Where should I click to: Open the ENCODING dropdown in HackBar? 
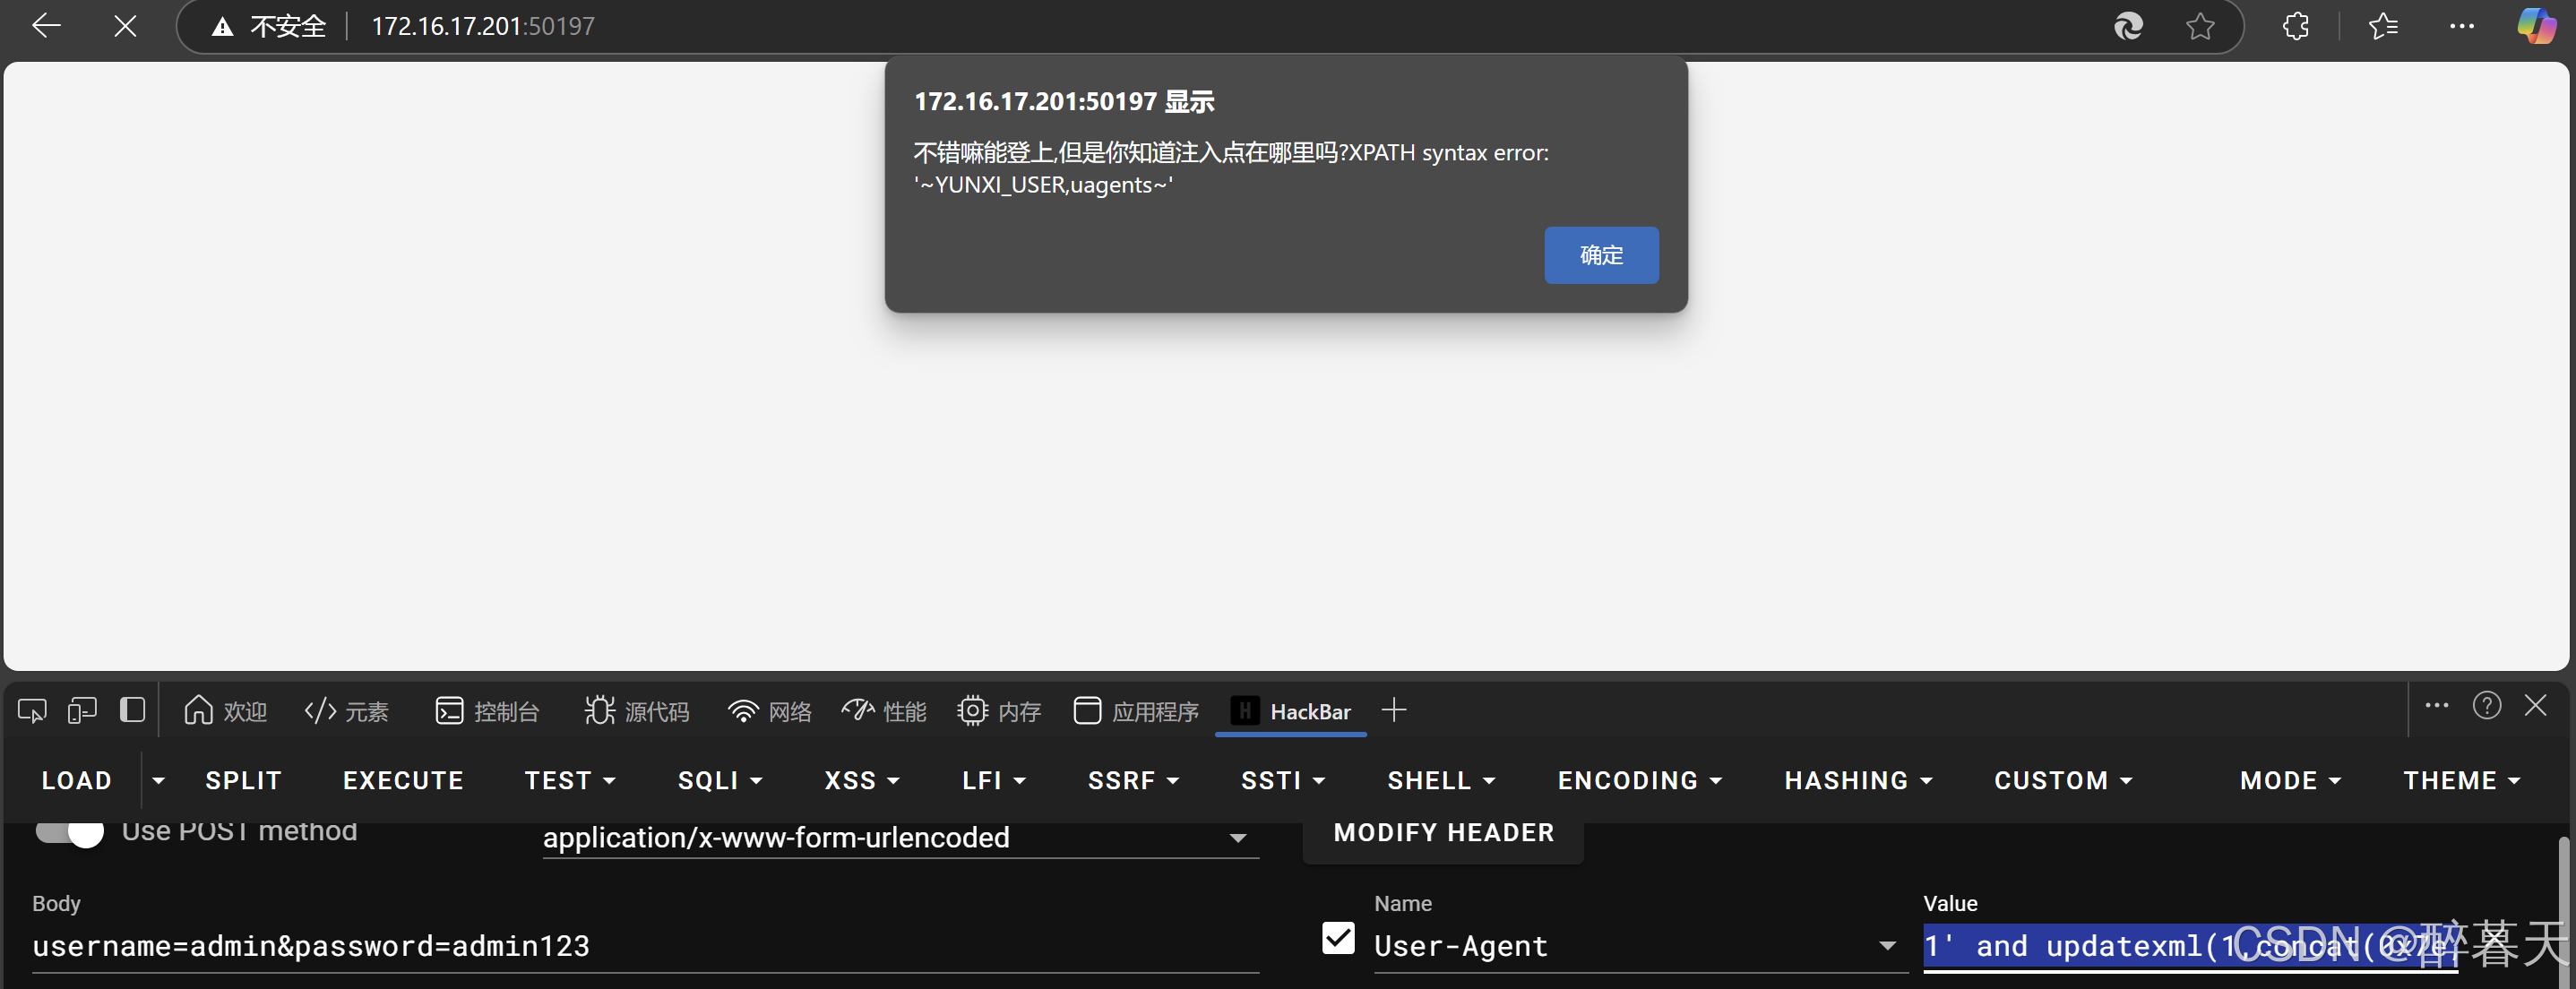[x=1639, y=781]
